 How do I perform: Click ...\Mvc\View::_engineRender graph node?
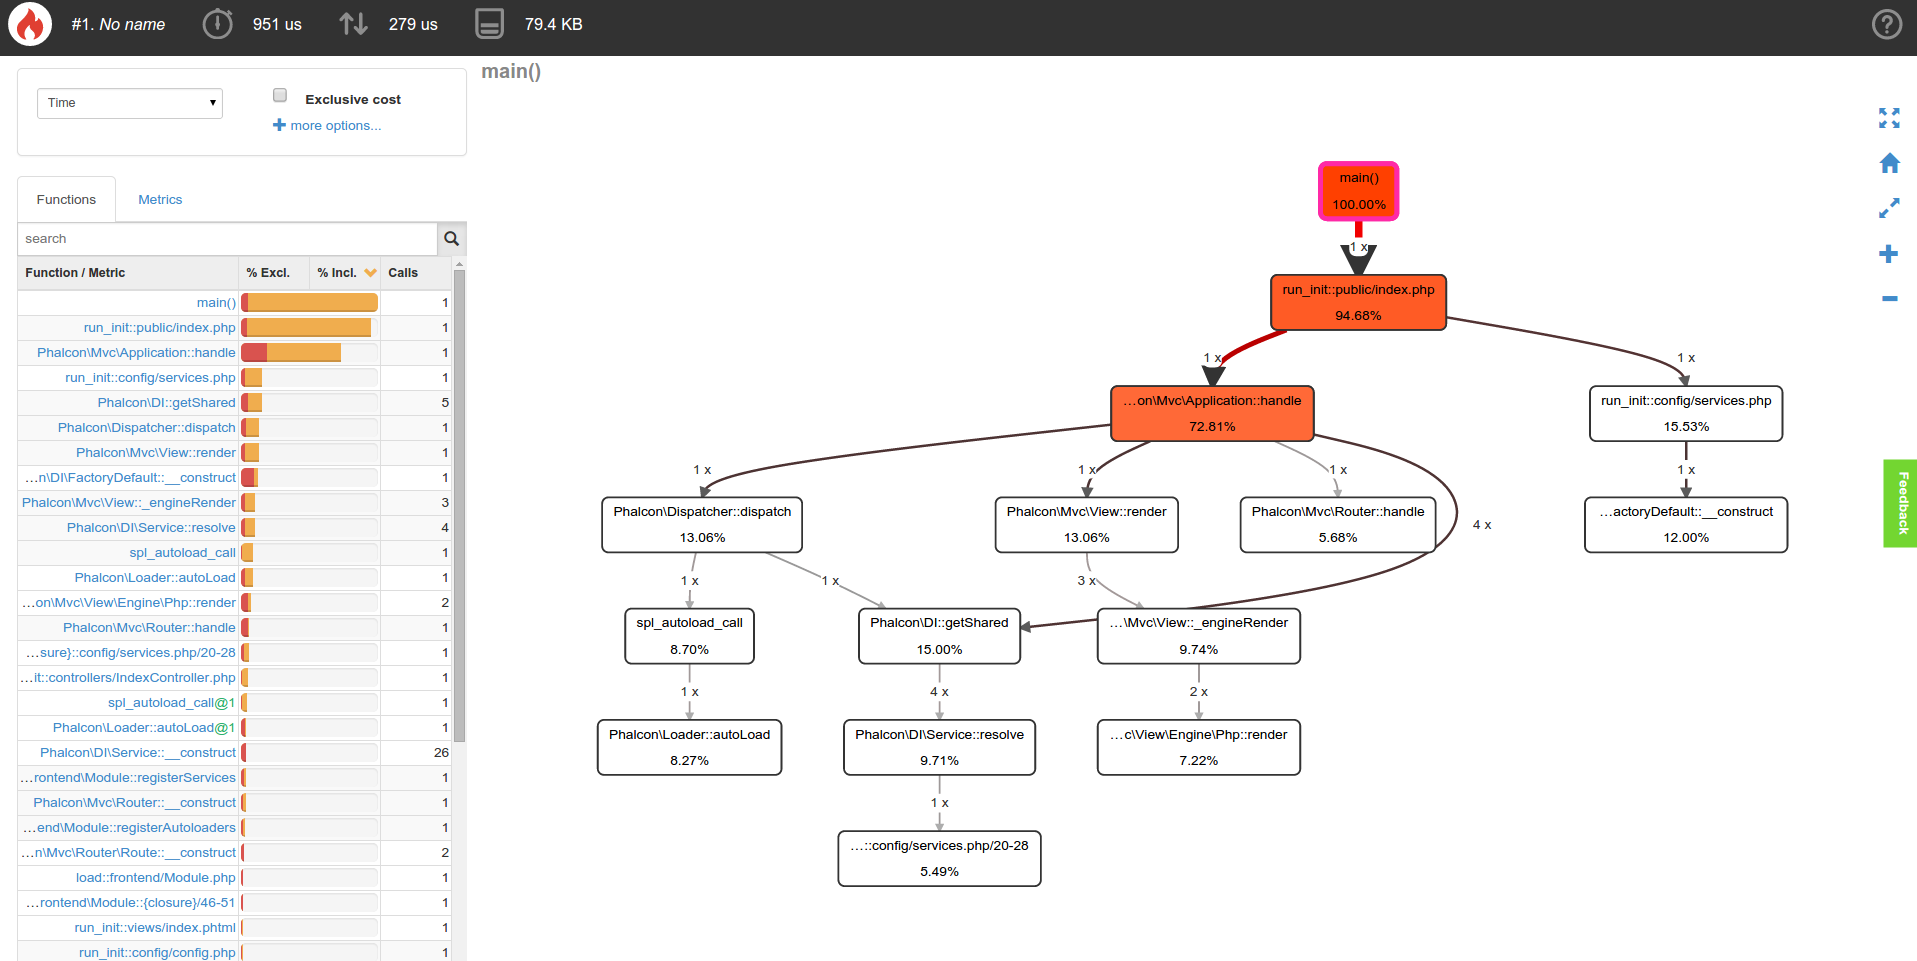(1198, 636)
